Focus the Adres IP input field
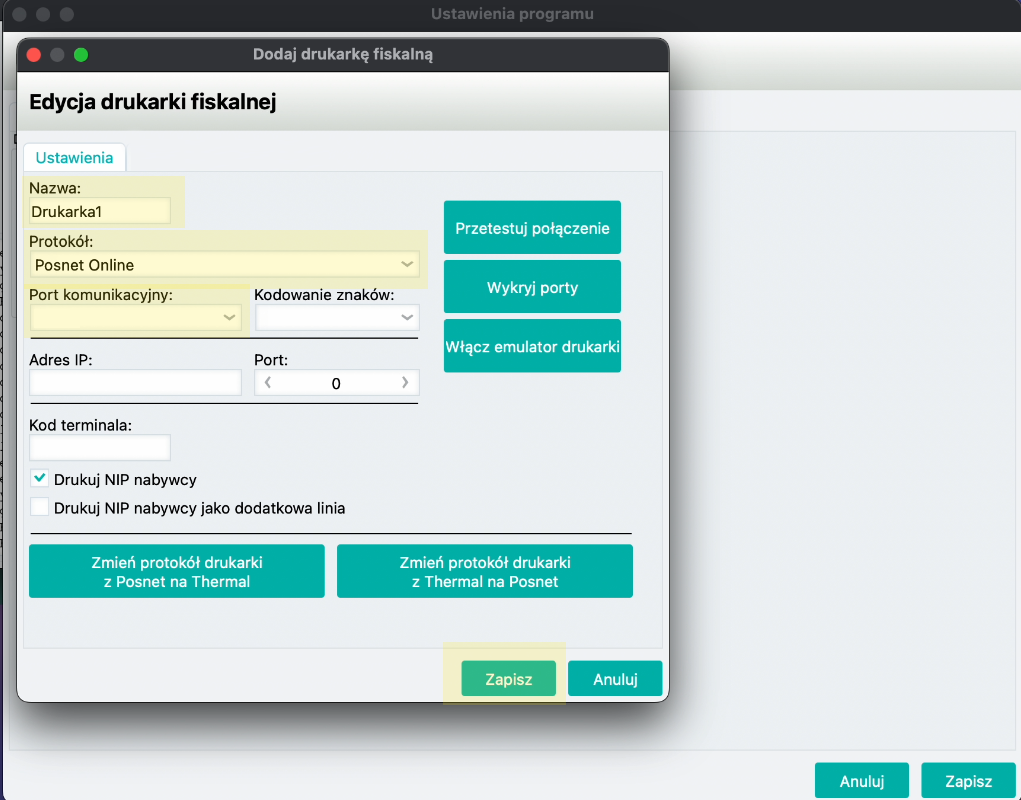Image resolution: width=1021 pixels, height=800 pixels. coord(135,383)
